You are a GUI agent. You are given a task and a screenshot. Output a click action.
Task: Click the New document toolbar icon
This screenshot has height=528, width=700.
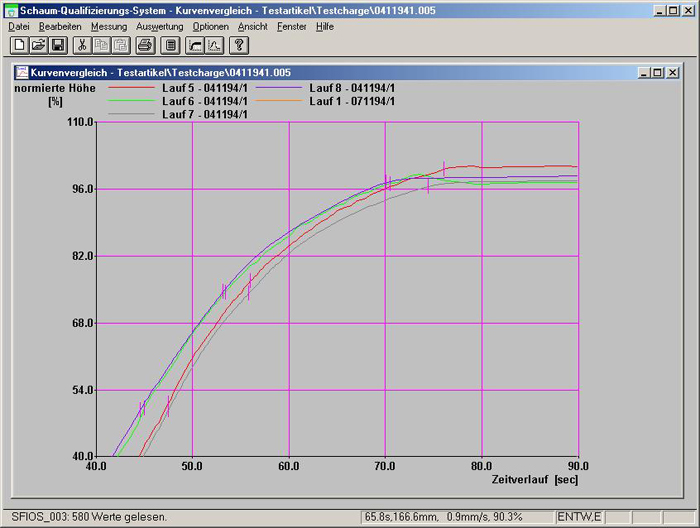19,45
